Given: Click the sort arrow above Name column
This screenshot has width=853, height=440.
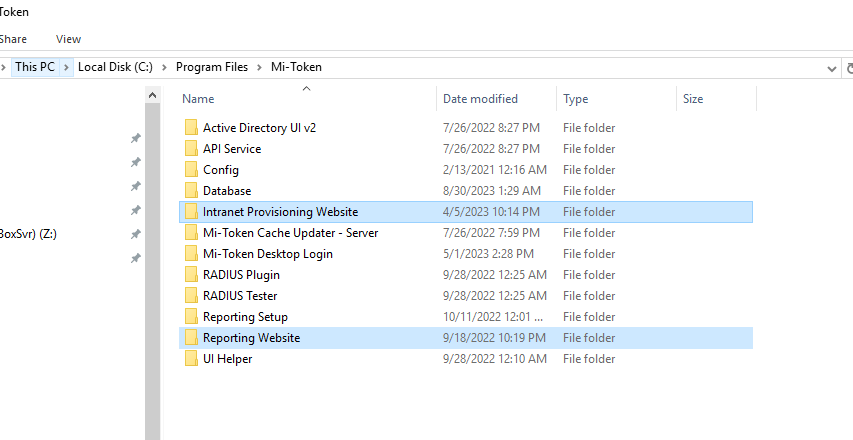Looking at the screenshot, I should point(306,88).
